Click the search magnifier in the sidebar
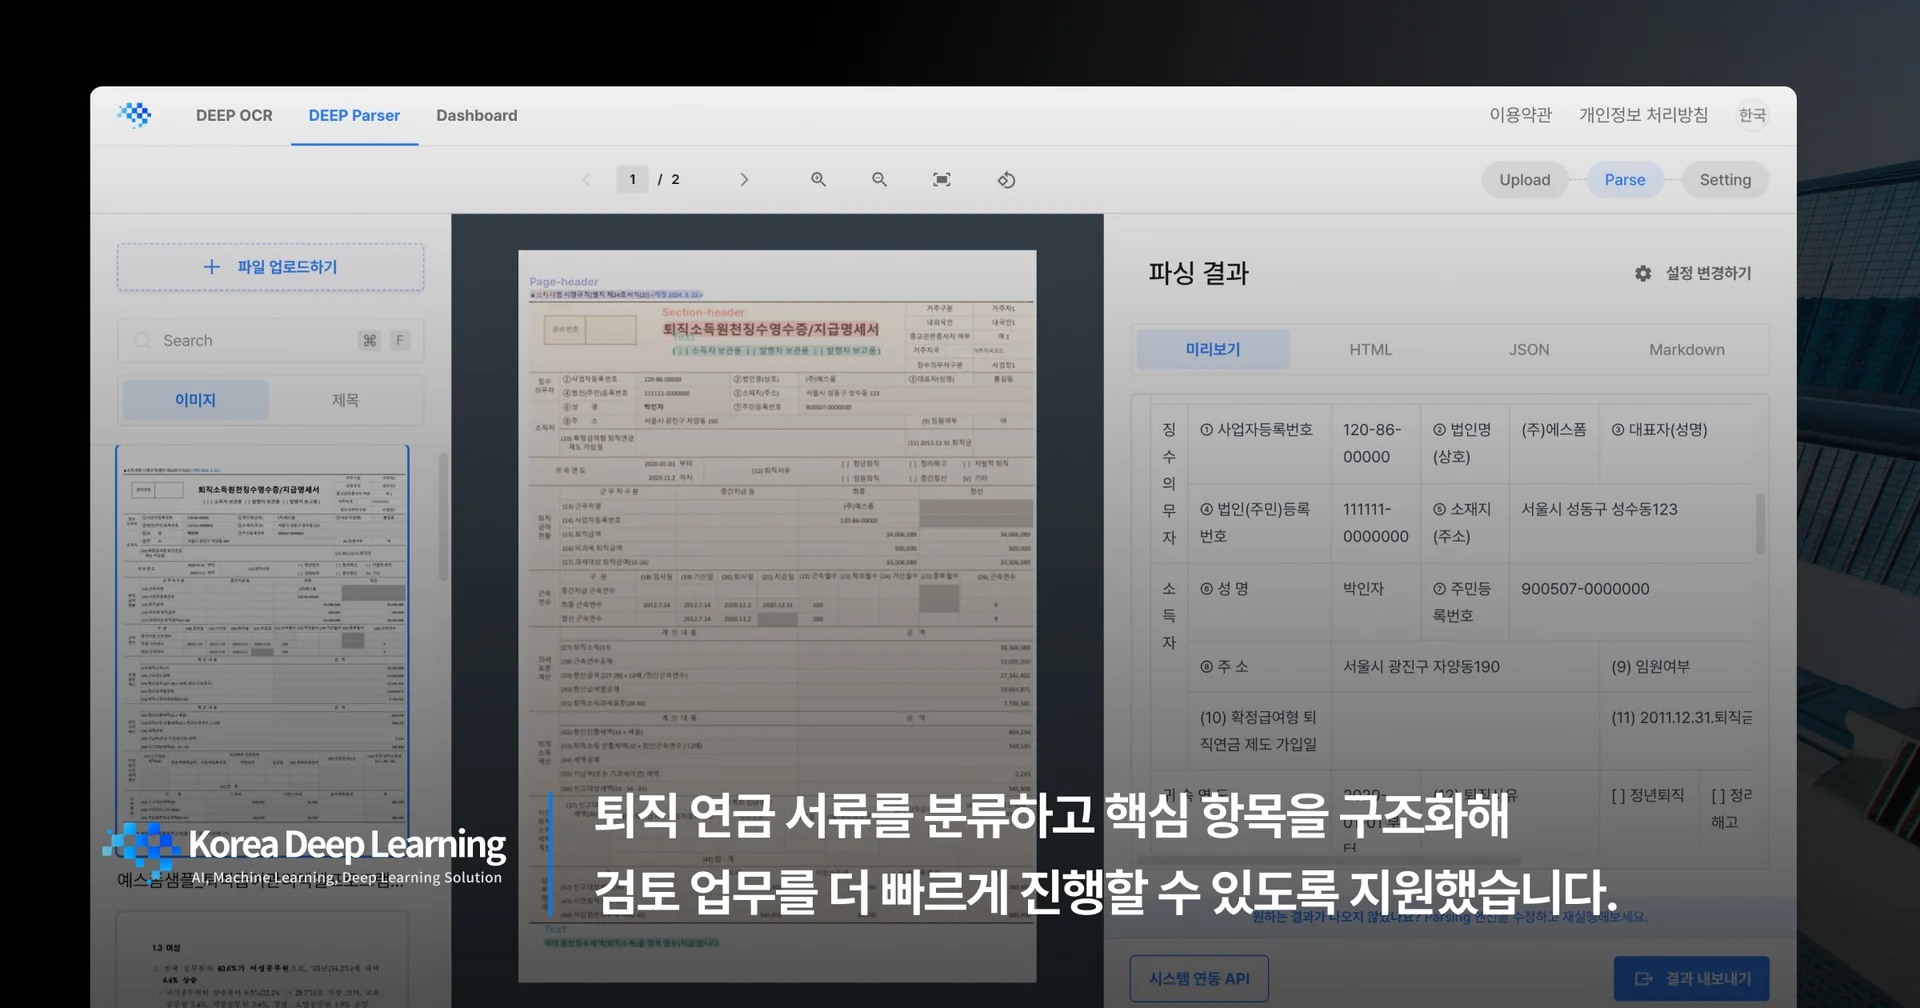The image size is (1920, 1008). click(142, 340)
